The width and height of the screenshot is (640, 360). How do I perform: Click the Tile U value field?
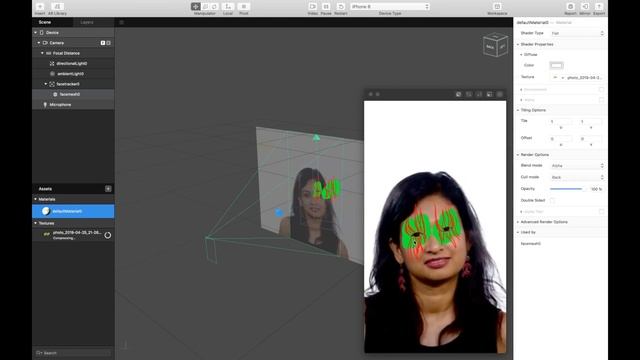click(x=560, y=122)
